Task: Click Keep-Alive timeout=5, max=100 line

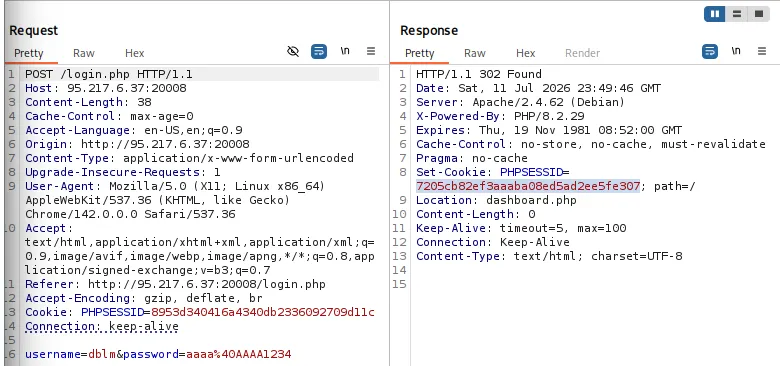Action: (521, 228)
